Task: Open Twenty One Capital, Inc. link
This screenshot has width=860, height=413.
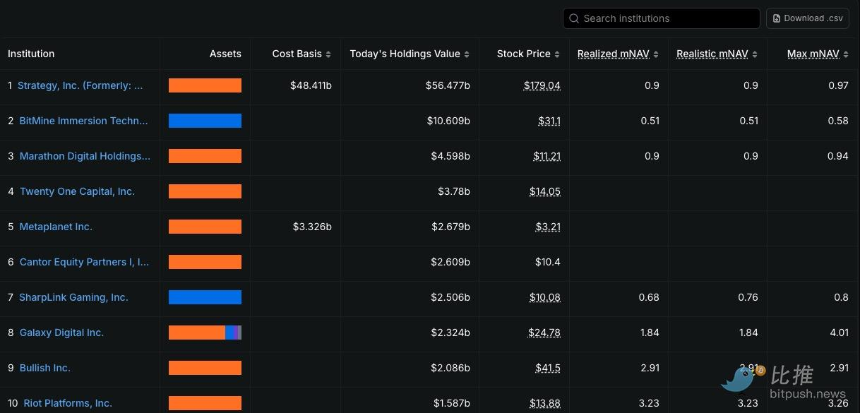Action: [x=77, y=191]
